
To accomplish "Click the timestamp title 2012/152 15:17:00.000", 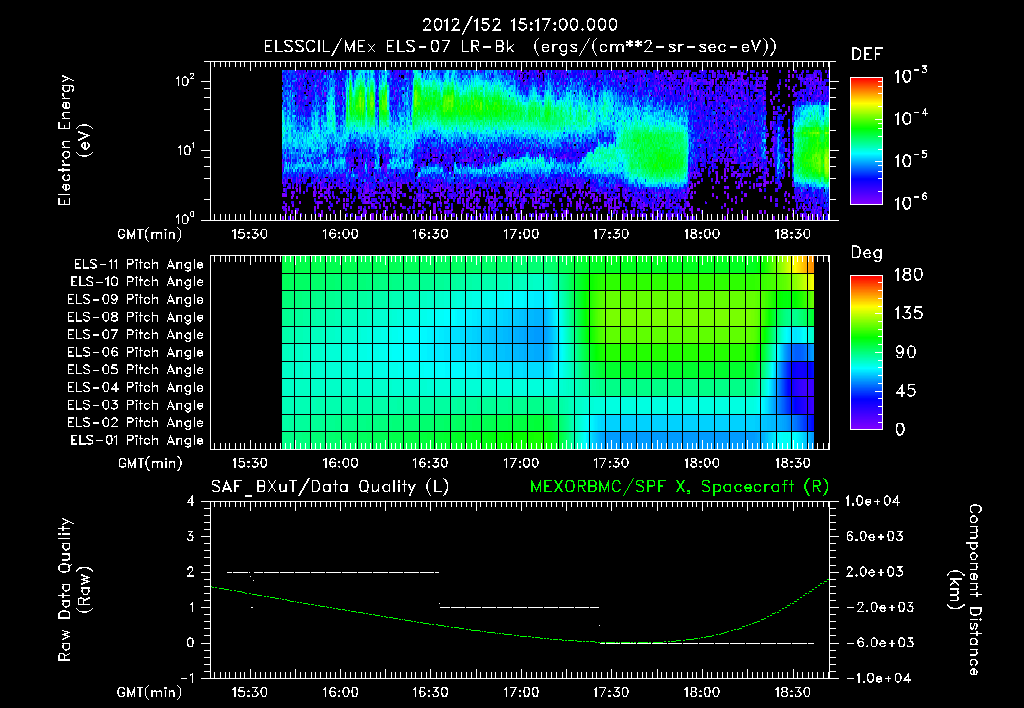I will [520, 25].
